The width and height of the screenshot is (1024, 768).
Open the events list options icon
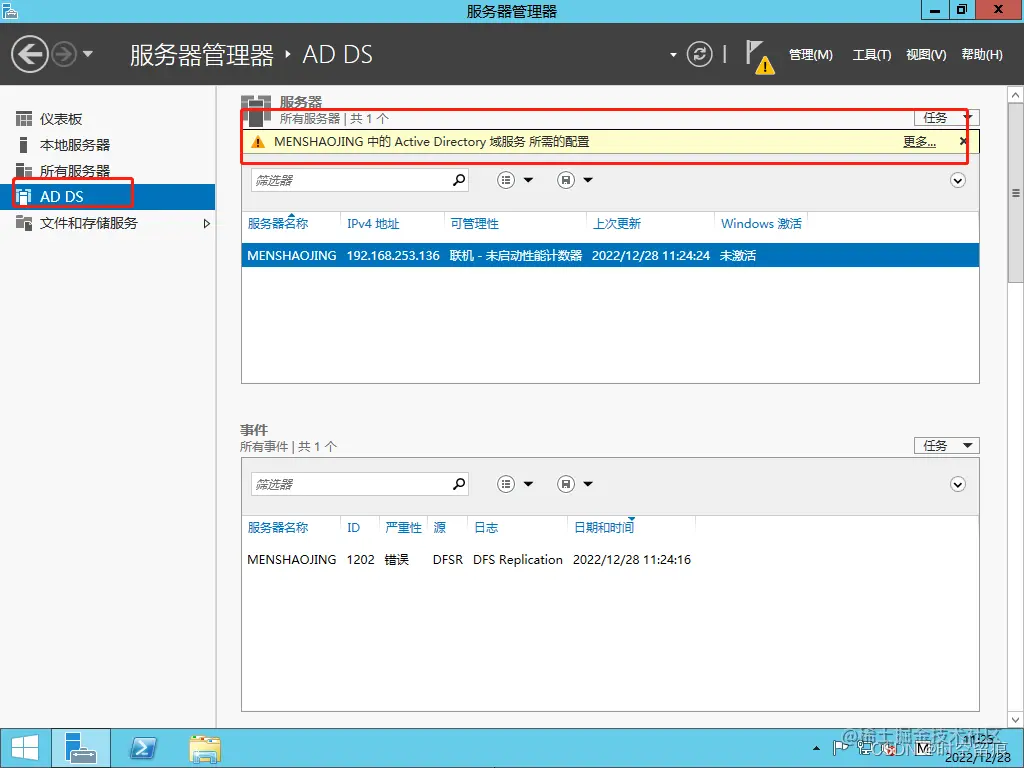click(506, 484)
